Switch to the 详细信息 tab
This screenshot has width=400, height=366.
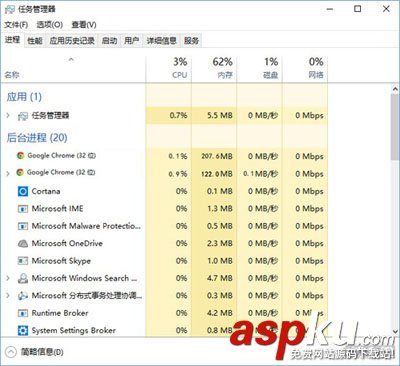pyautogui.click(x=162, y=41)
